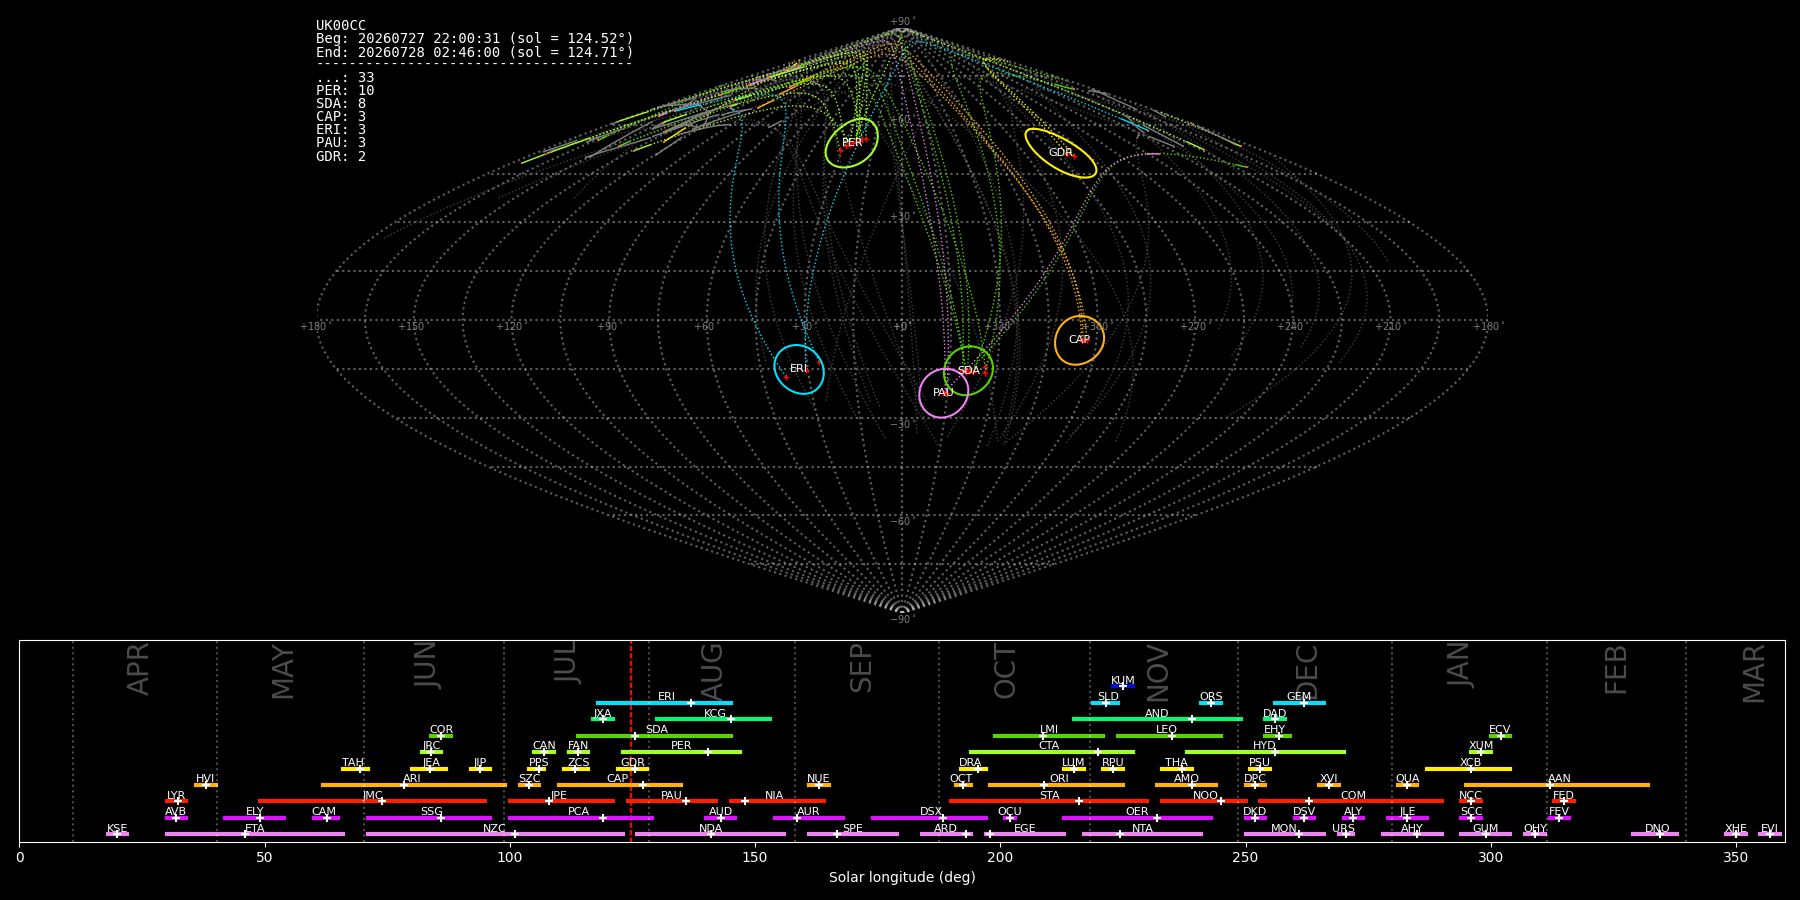Click the PER: 10 count in legend
This screenshot has width=1800, height=900.
tap(345, 90)
